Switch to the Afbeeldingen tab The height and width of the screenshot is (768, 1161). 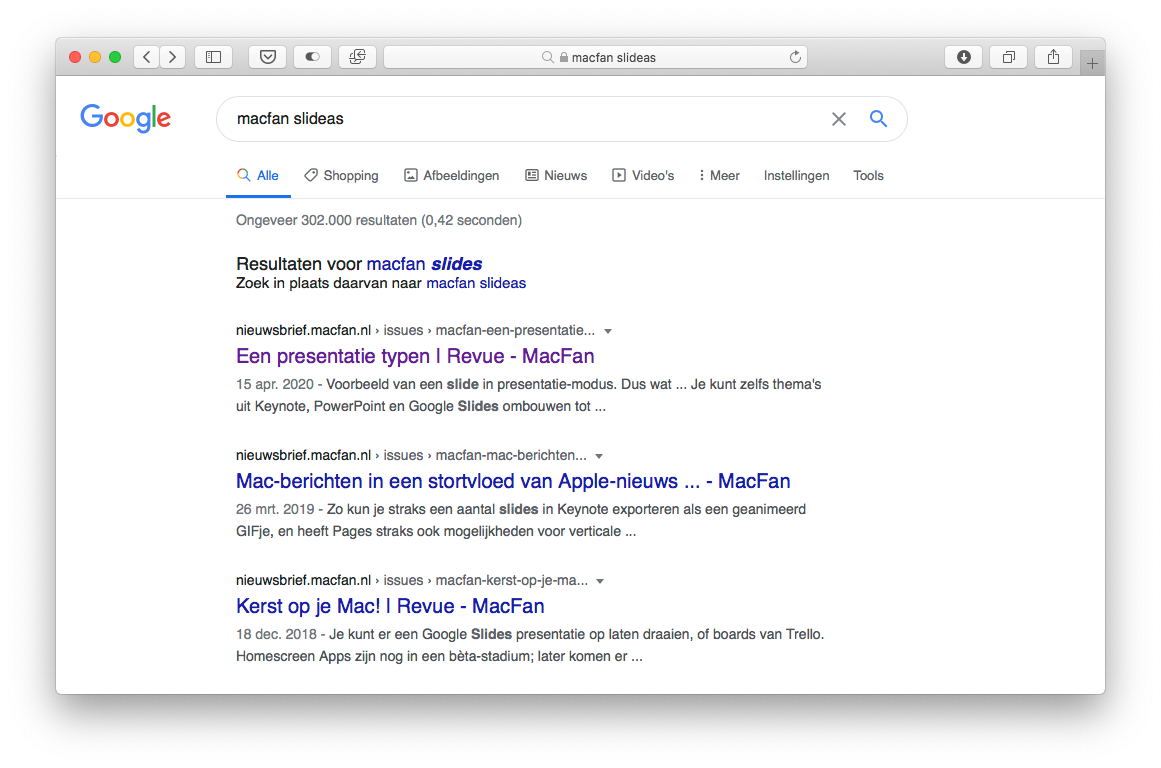click(451, 176)
